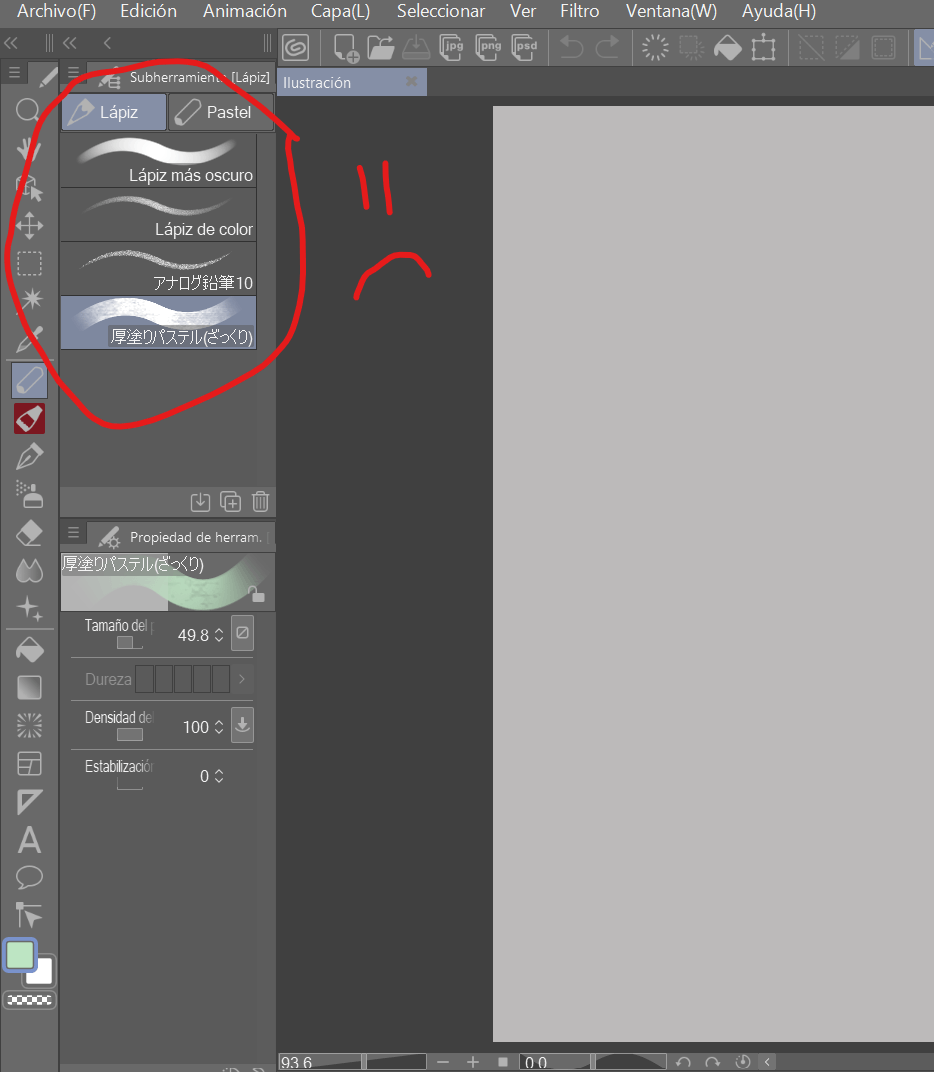
Task: Select the Hand move-view tool
Action: click(28, 148)
